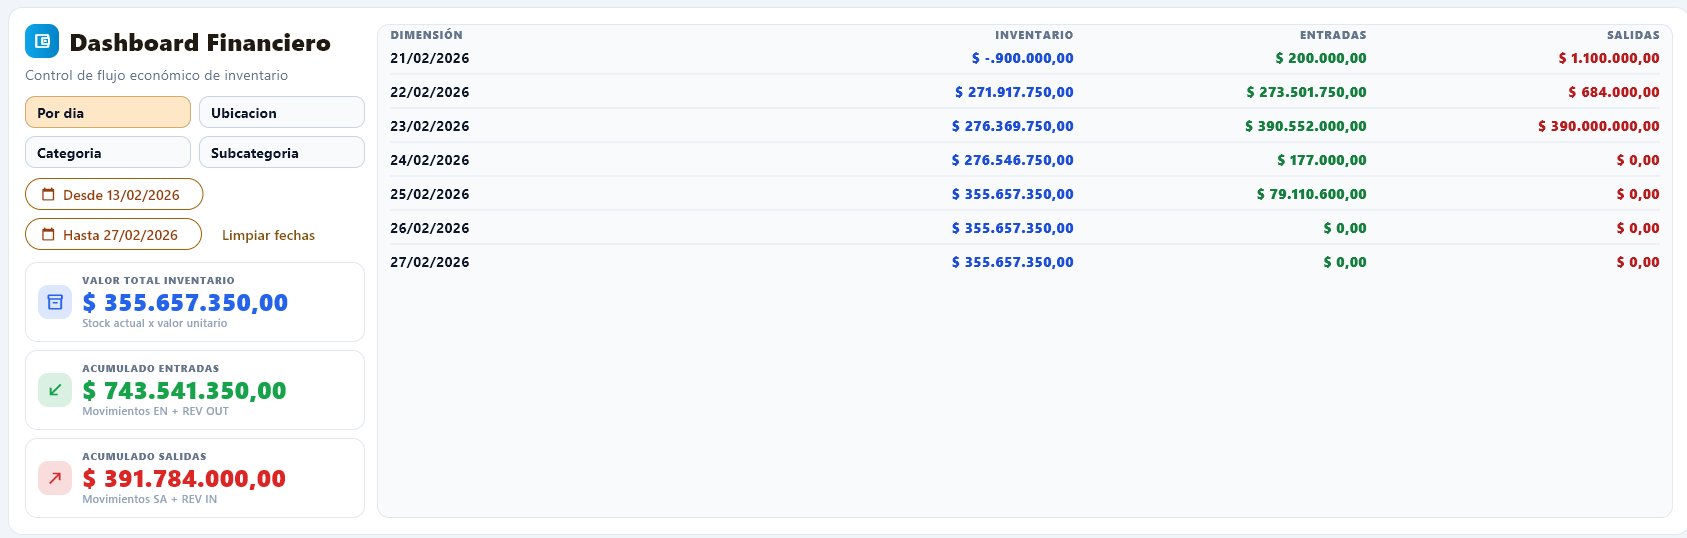The image size is (1687, 538).
Task: Click the green incoming arrow icon
Action: (55, 390)
